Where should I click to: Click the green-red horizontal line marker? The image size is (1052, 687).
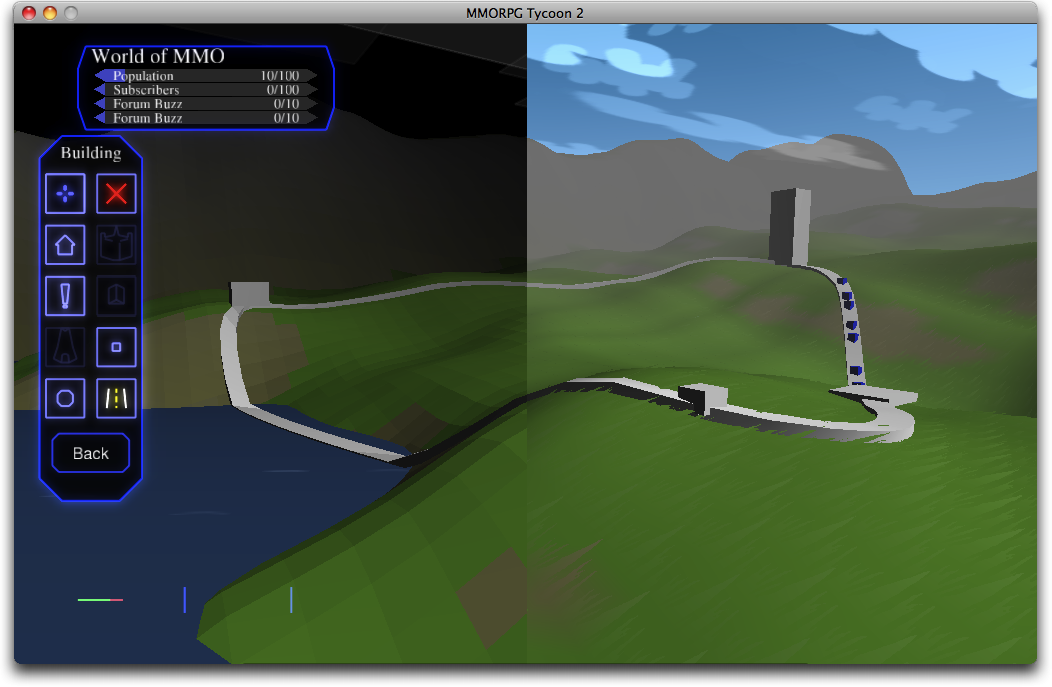101,600
